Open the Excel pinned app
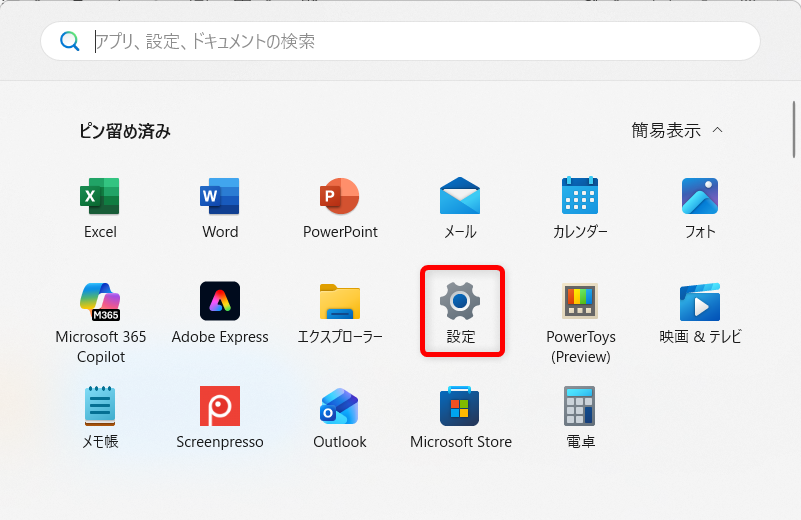The image size is (801, 520). coord(100,196)
